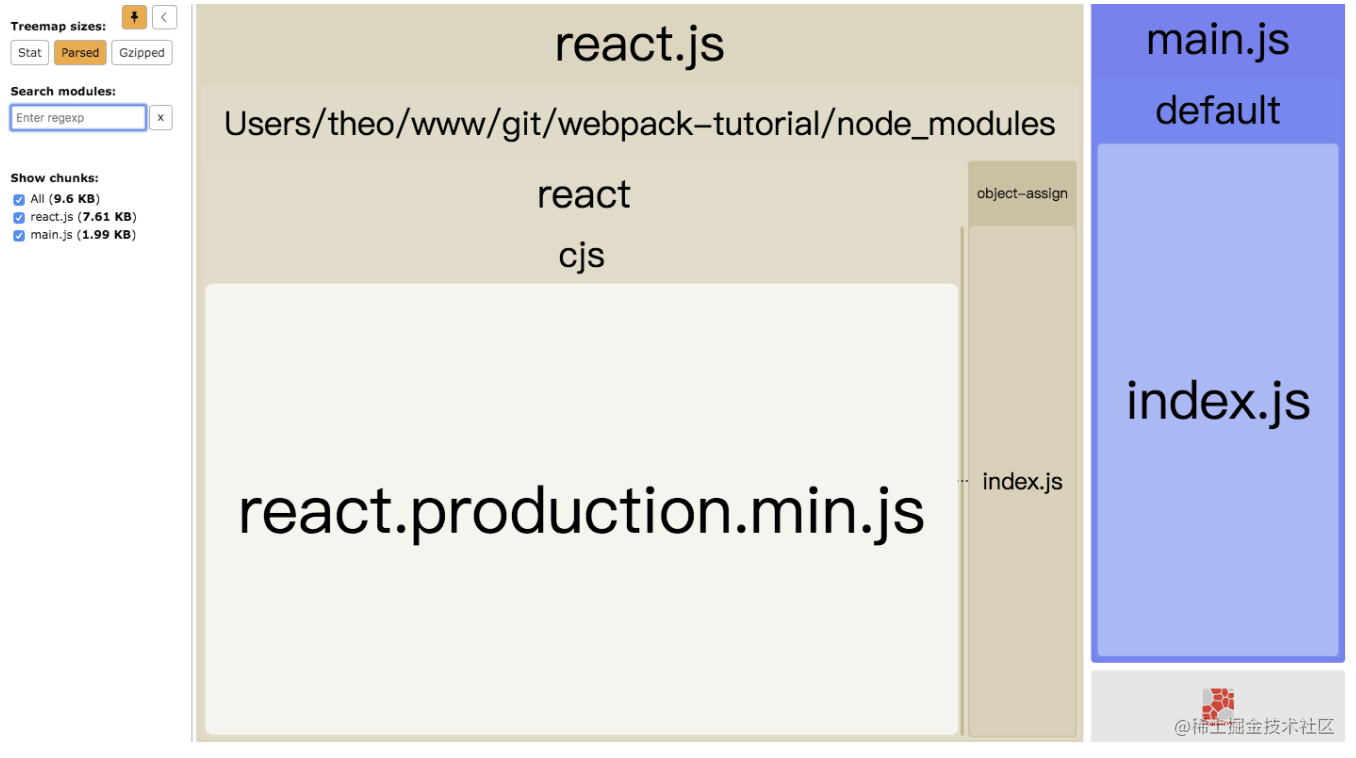Clear the search with the x button
Screen dimensions: 1356x758
(161, 118)
